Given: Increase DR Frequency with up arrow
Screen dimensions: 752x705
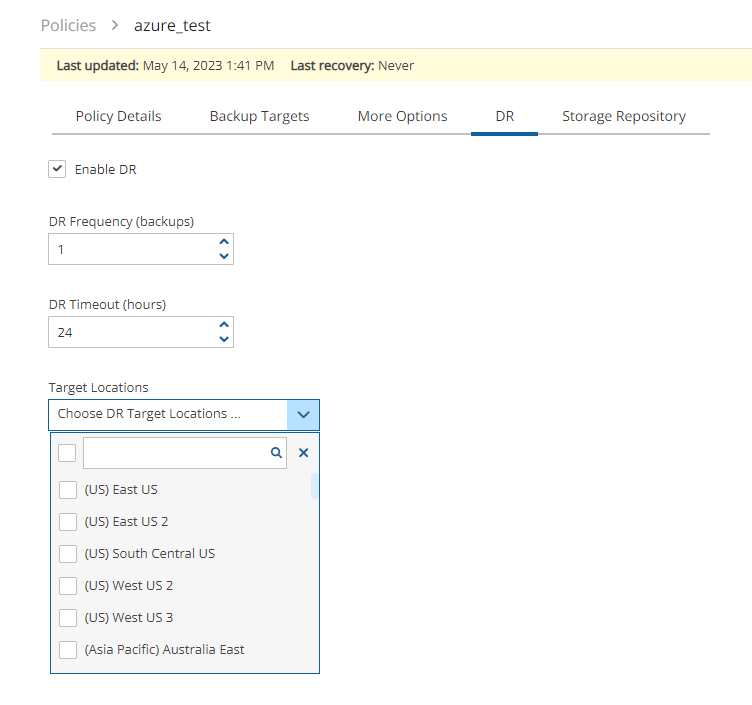Looking at the screenshot, I should 224,242.
